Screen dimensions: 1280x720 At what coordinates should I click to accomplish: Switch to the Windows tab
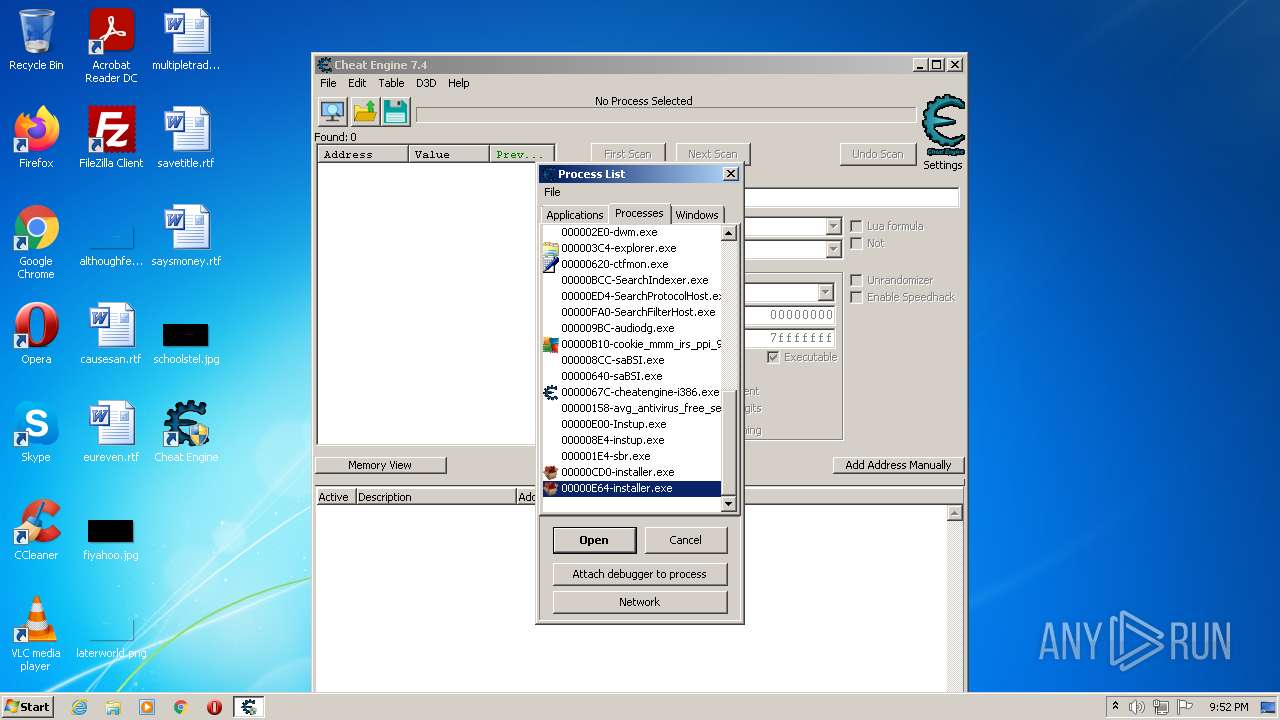click(696, 215)
